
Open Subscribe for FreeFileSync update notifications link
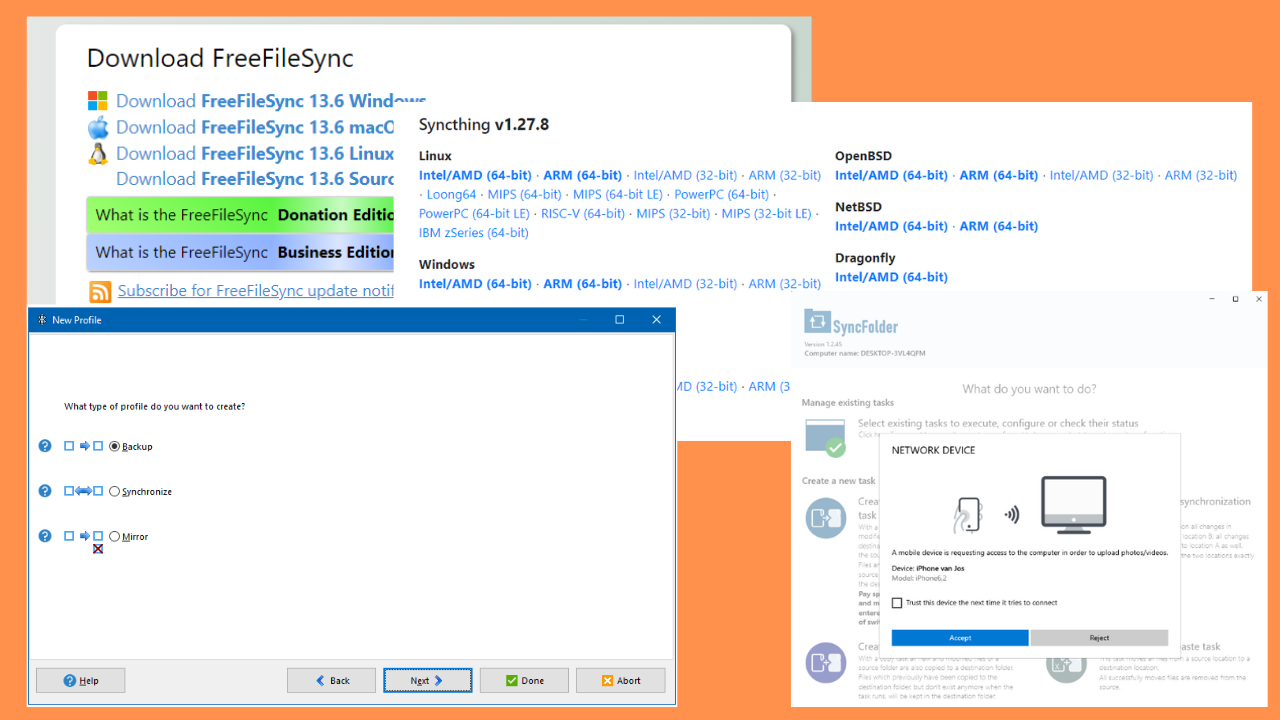coord(256,291)
